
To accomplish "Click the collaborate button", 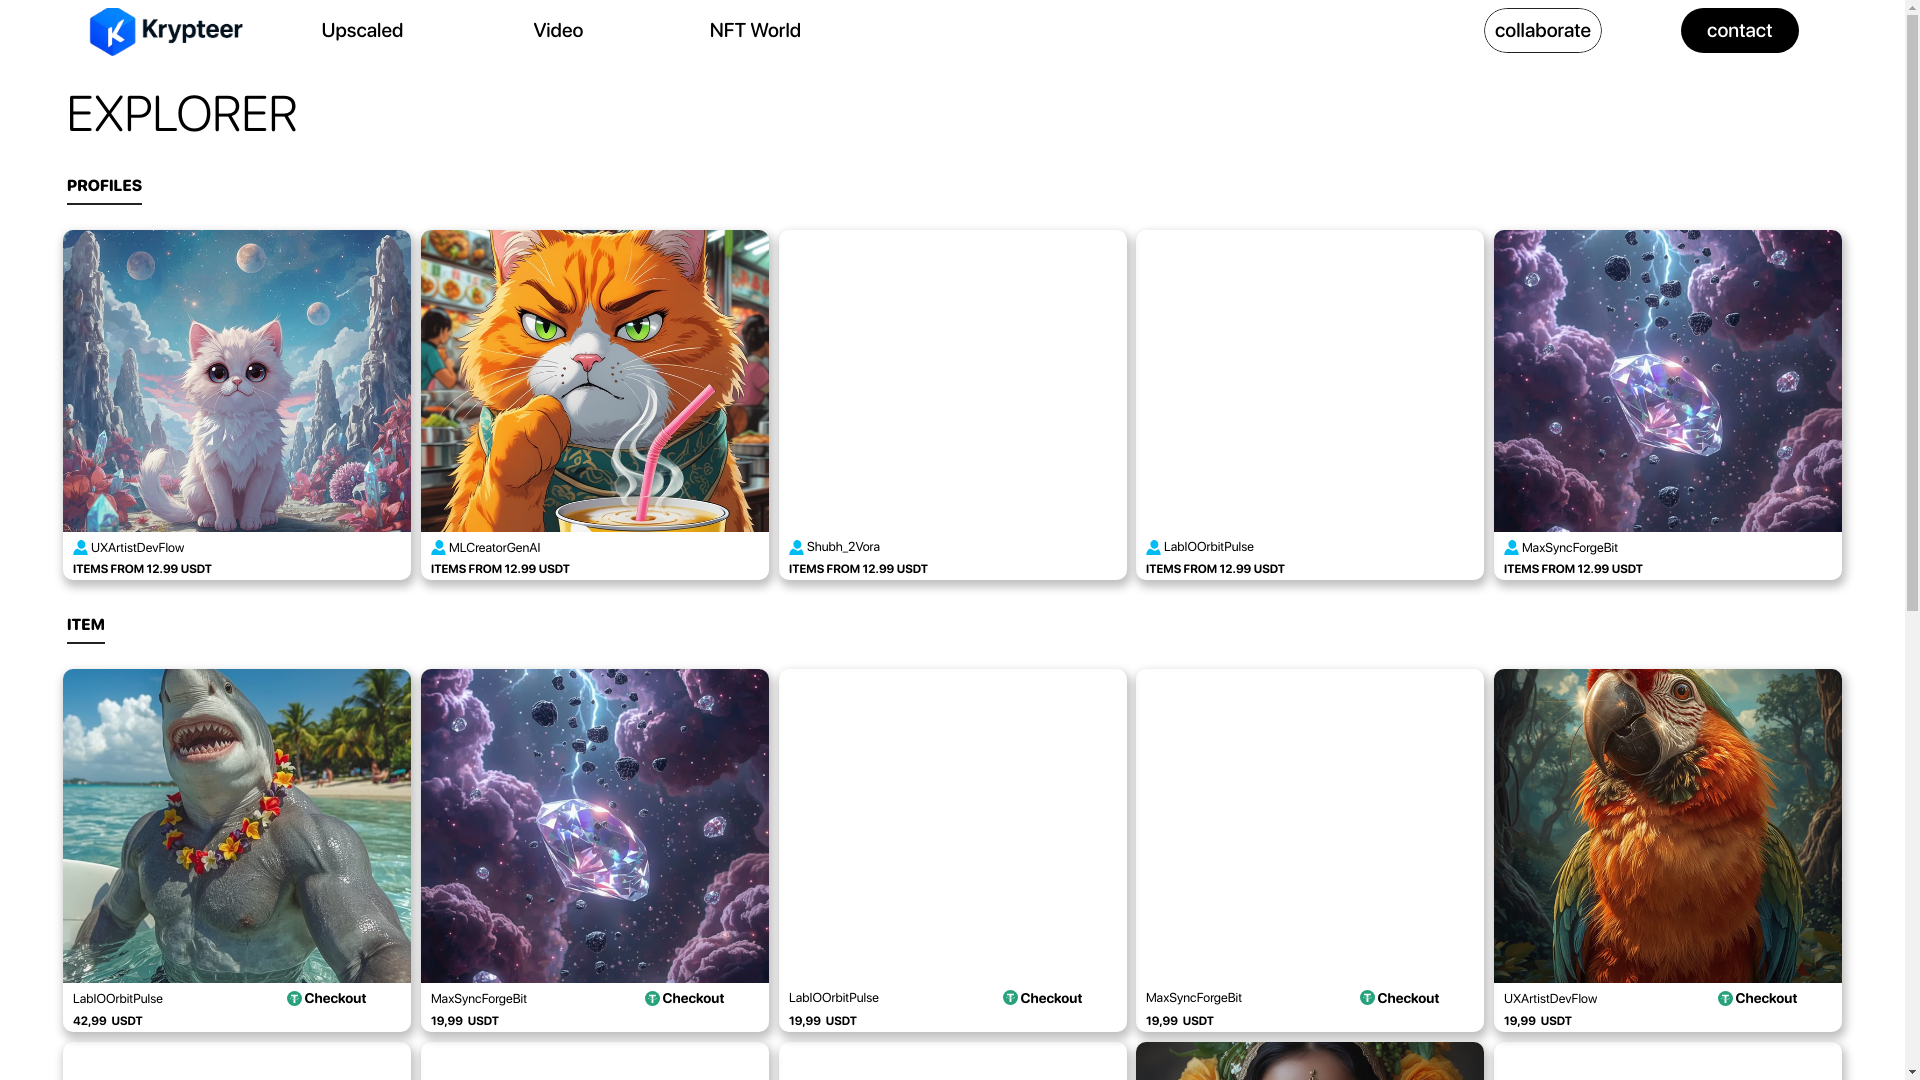I will [x=1542, y=31].
